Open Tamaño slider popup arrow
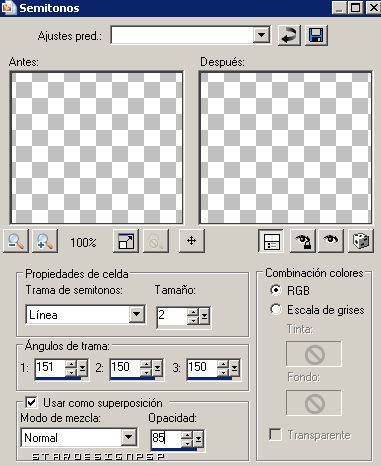The width and height of the screenshot is (381, 466). click(204, 316)
